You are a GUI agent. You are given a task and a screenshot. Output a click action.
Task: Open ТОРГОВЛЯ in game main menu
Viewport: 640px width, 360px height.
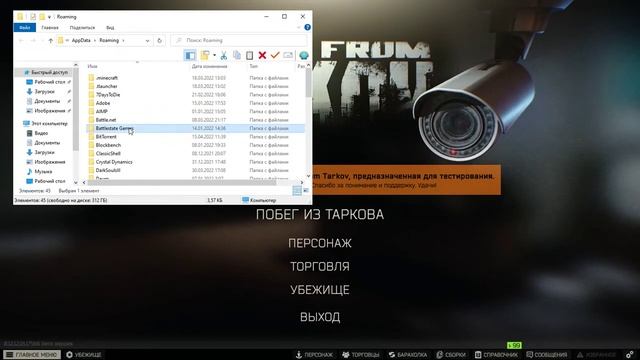click(x=320, y=267)
